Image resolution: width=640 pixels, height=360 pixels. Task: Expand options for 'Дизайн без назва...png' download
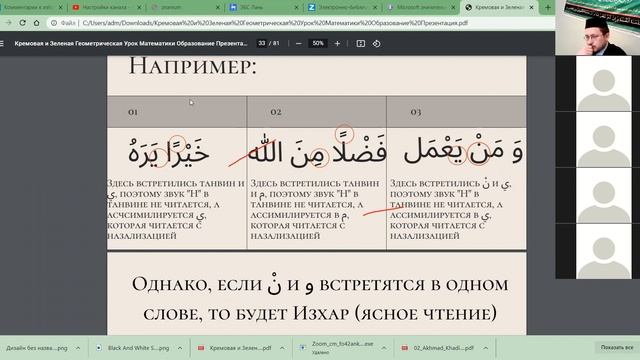[x=78, y=348]
